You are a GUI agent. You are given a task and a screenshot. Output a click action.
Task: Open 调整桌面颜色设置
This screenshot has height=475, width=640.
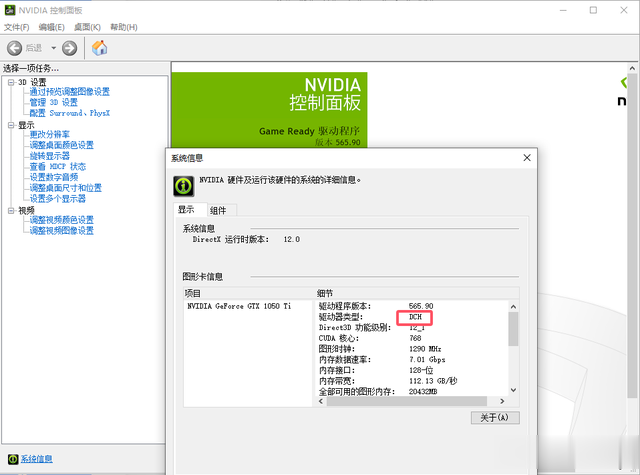pos(62,145)
